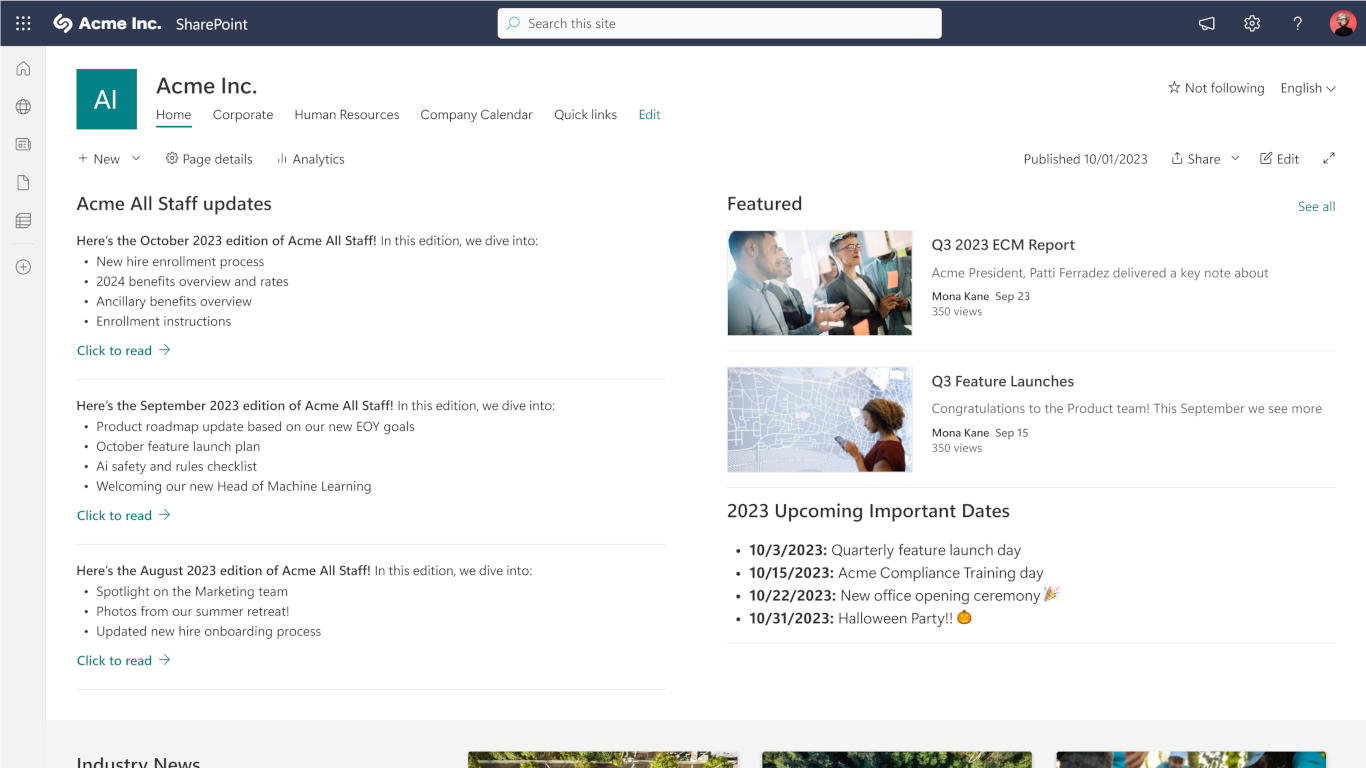Expand the New dropdown chevron
Image resolution: width=1366 pixels, height=768 pixels.
[136, 158]
